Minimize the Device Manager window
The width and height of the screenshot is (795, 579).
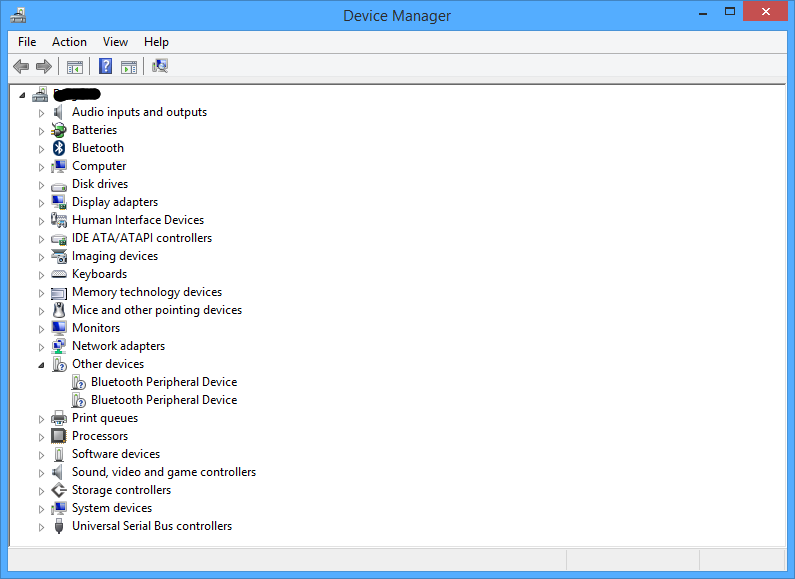[703, 12]
